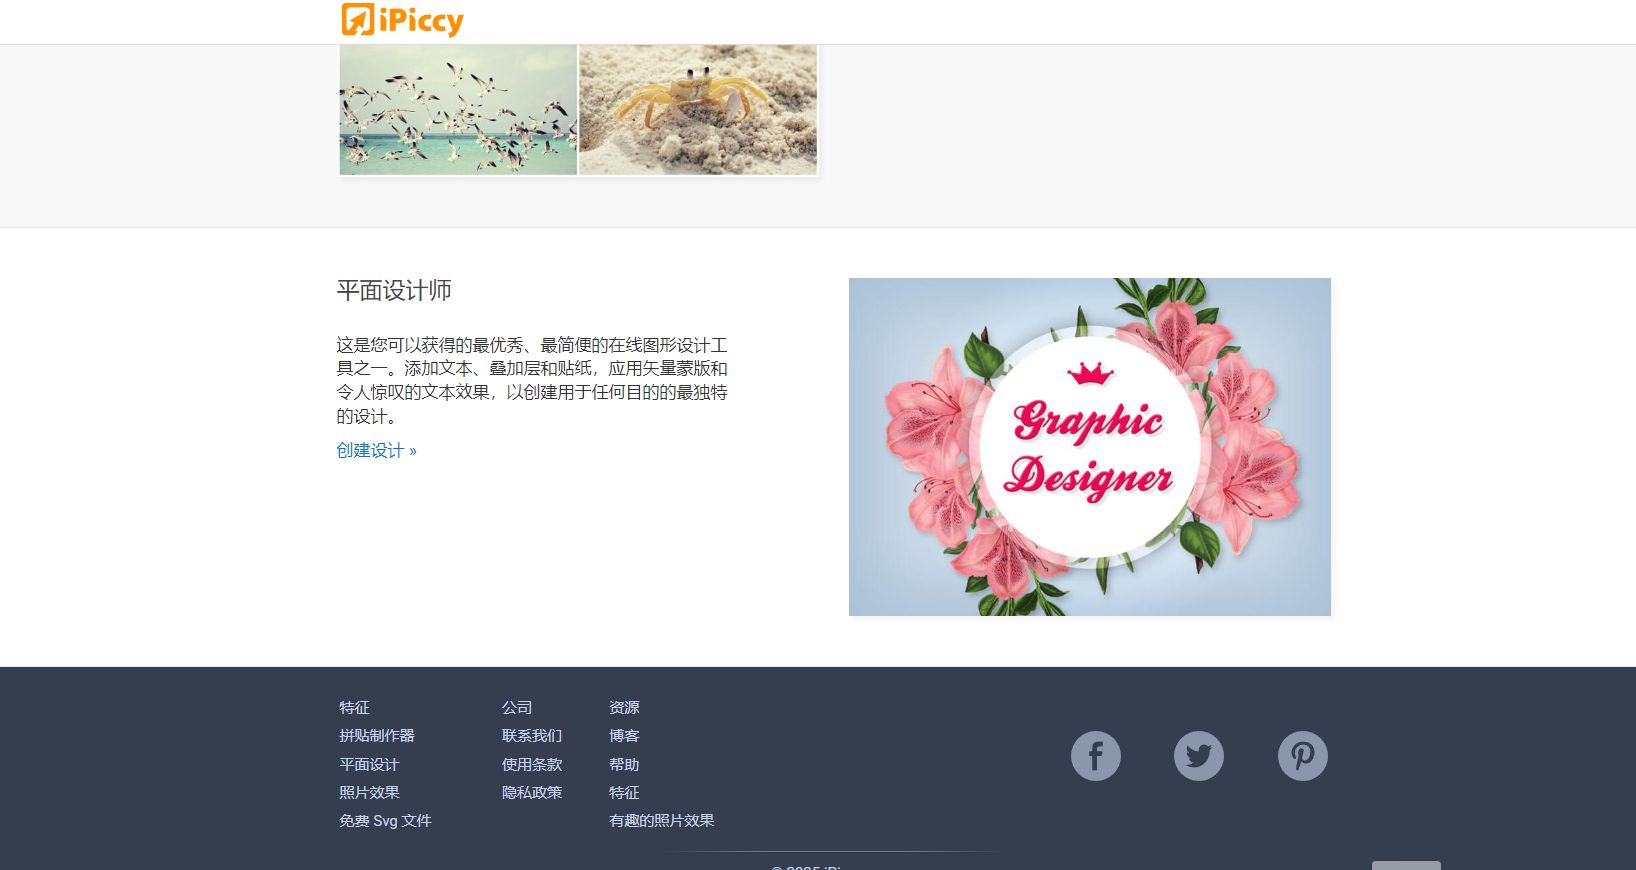The height and width of the screenshot is (870, 1636).
Task: Click the 特征 link under 资源
Action: (x=624, y=792)
